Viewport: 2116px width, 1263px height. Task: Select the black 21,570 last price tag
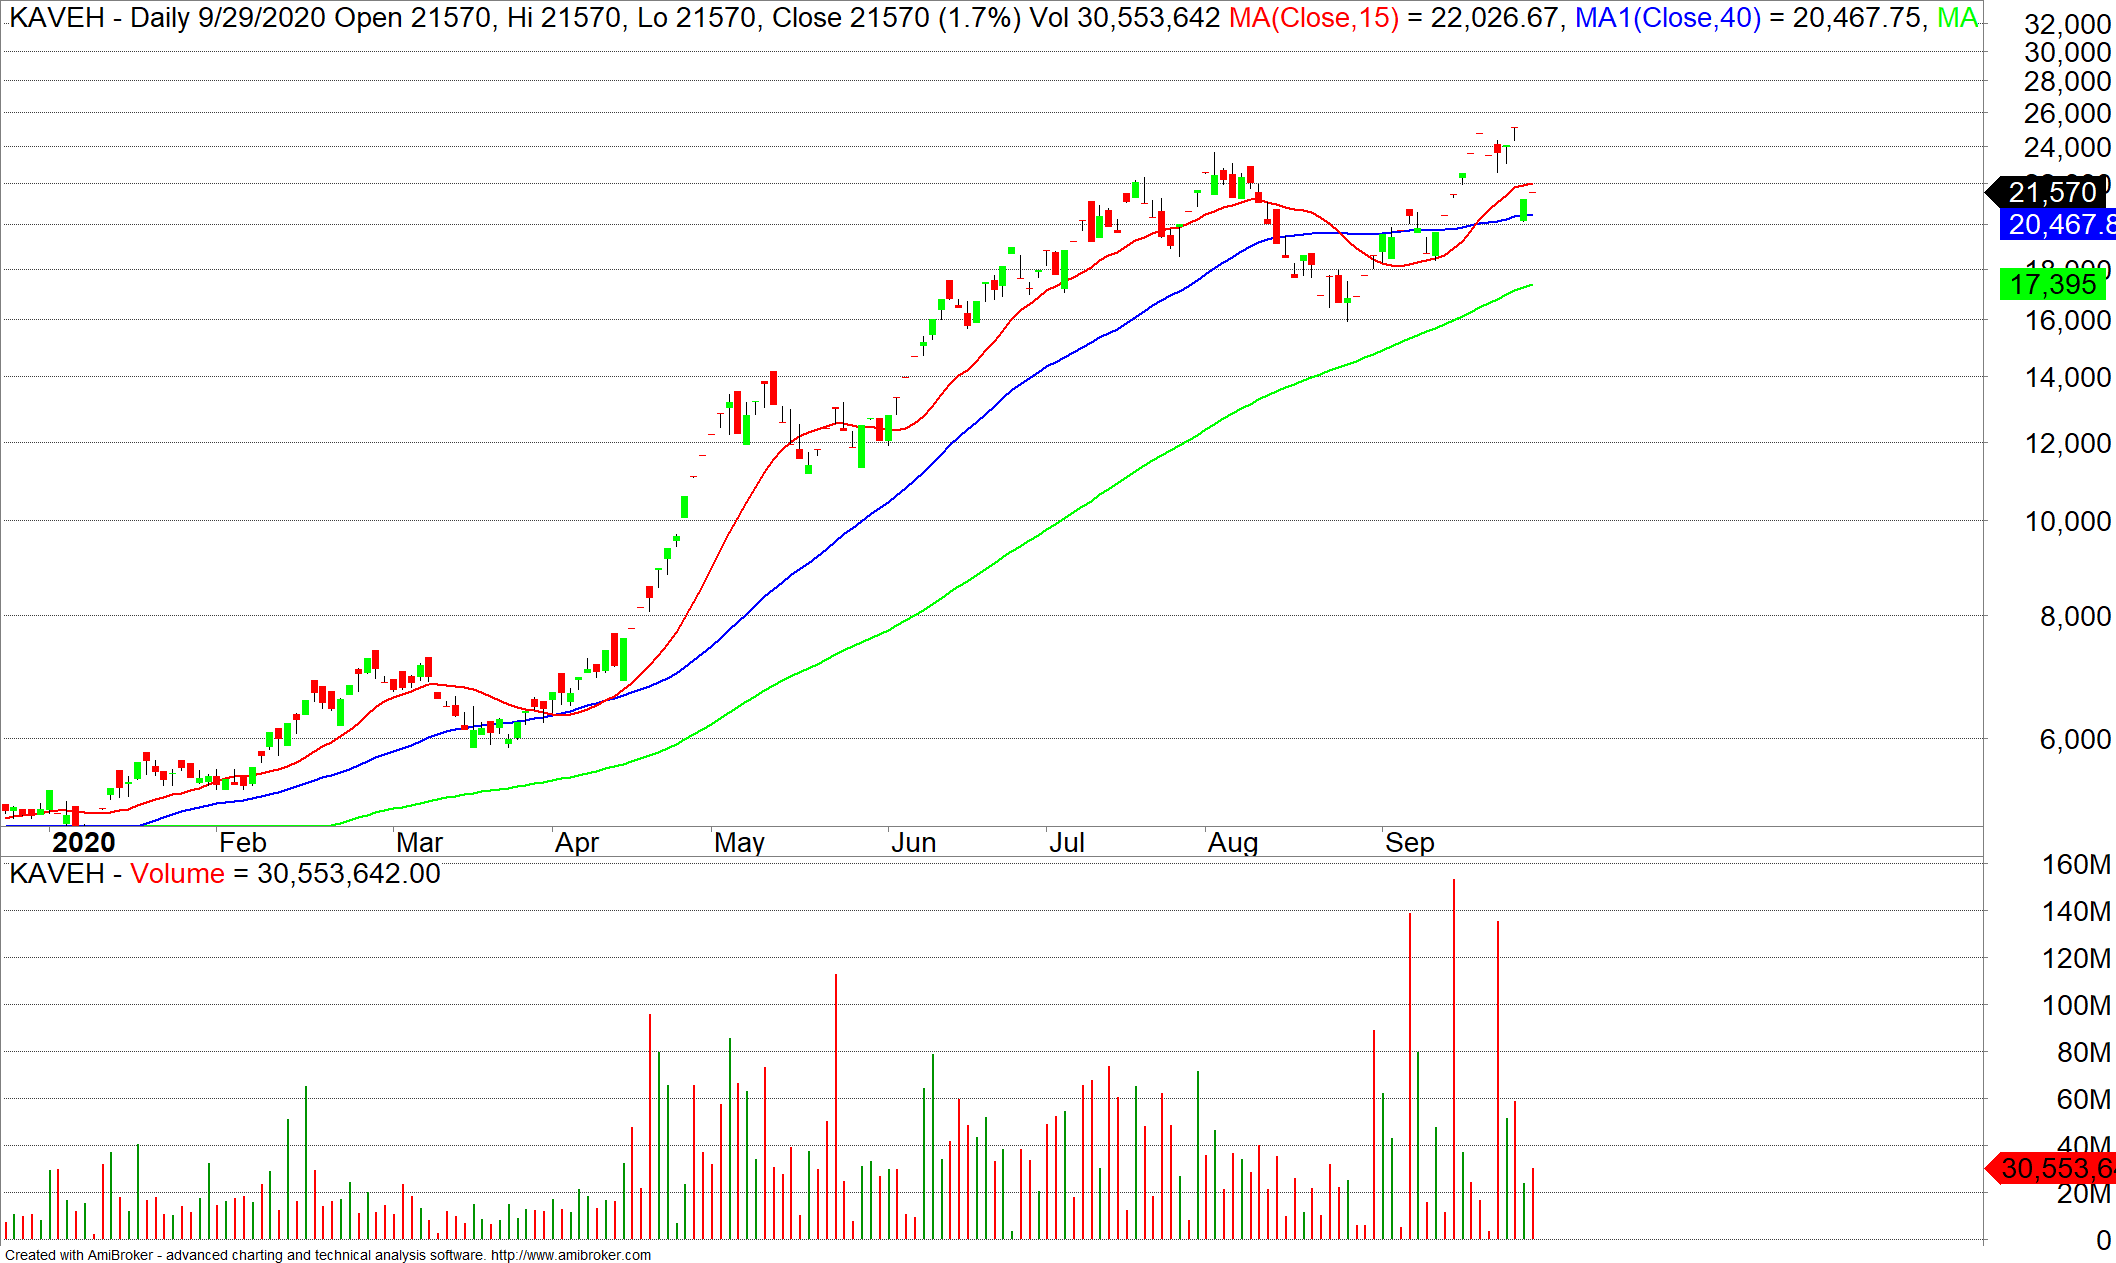[2050, 192]
